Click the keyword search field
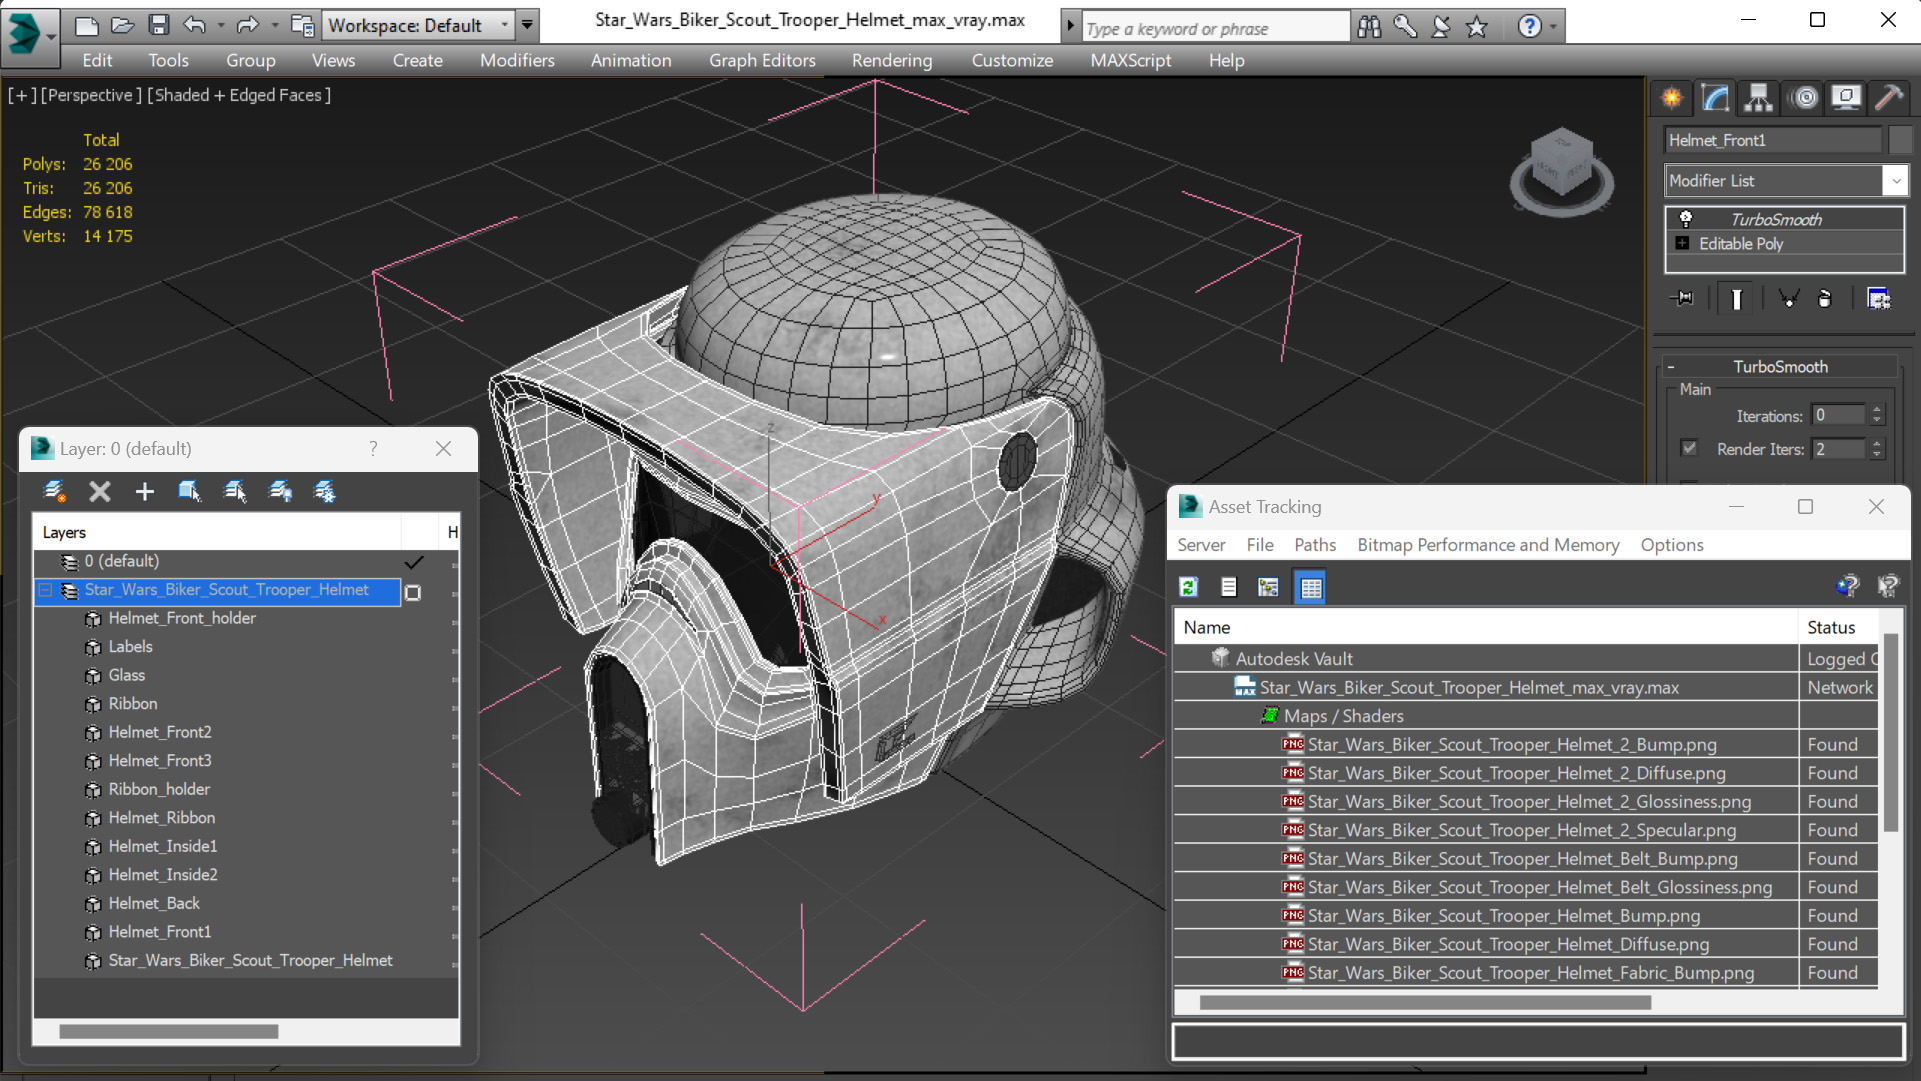This screenshot has width=1921, height=1081. [1215, 28]
